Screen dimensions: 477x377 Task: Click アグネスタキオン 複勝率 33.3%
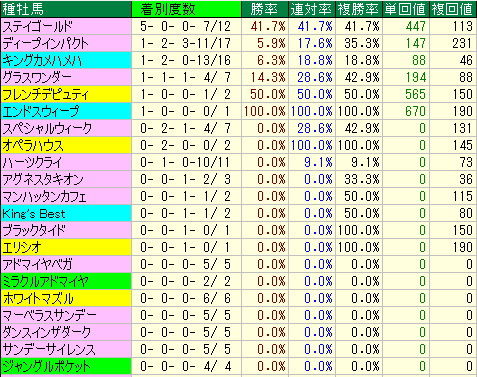tap(362, 179)
